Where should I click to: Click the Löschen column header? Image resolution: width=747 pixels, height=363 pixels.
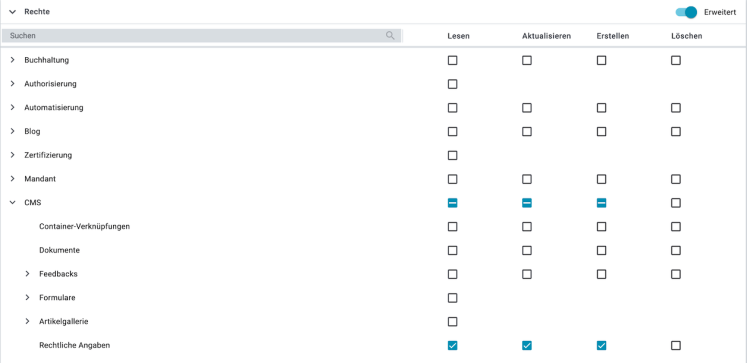coord(686,36)
